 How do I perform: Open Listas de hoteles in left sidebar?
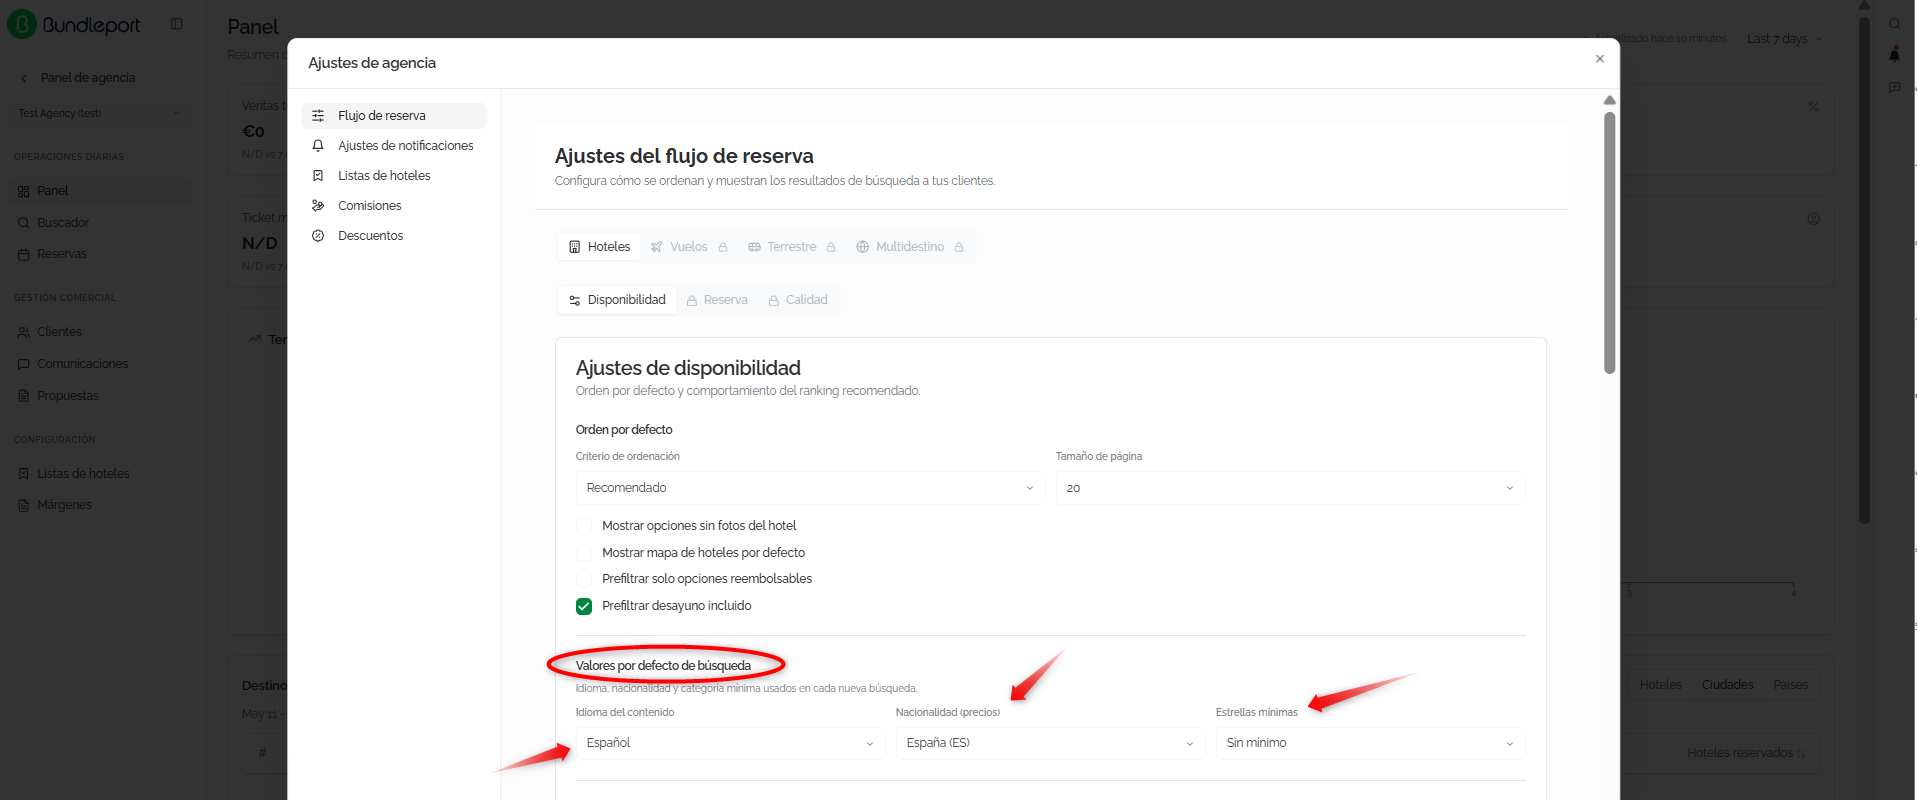[99, 474]
